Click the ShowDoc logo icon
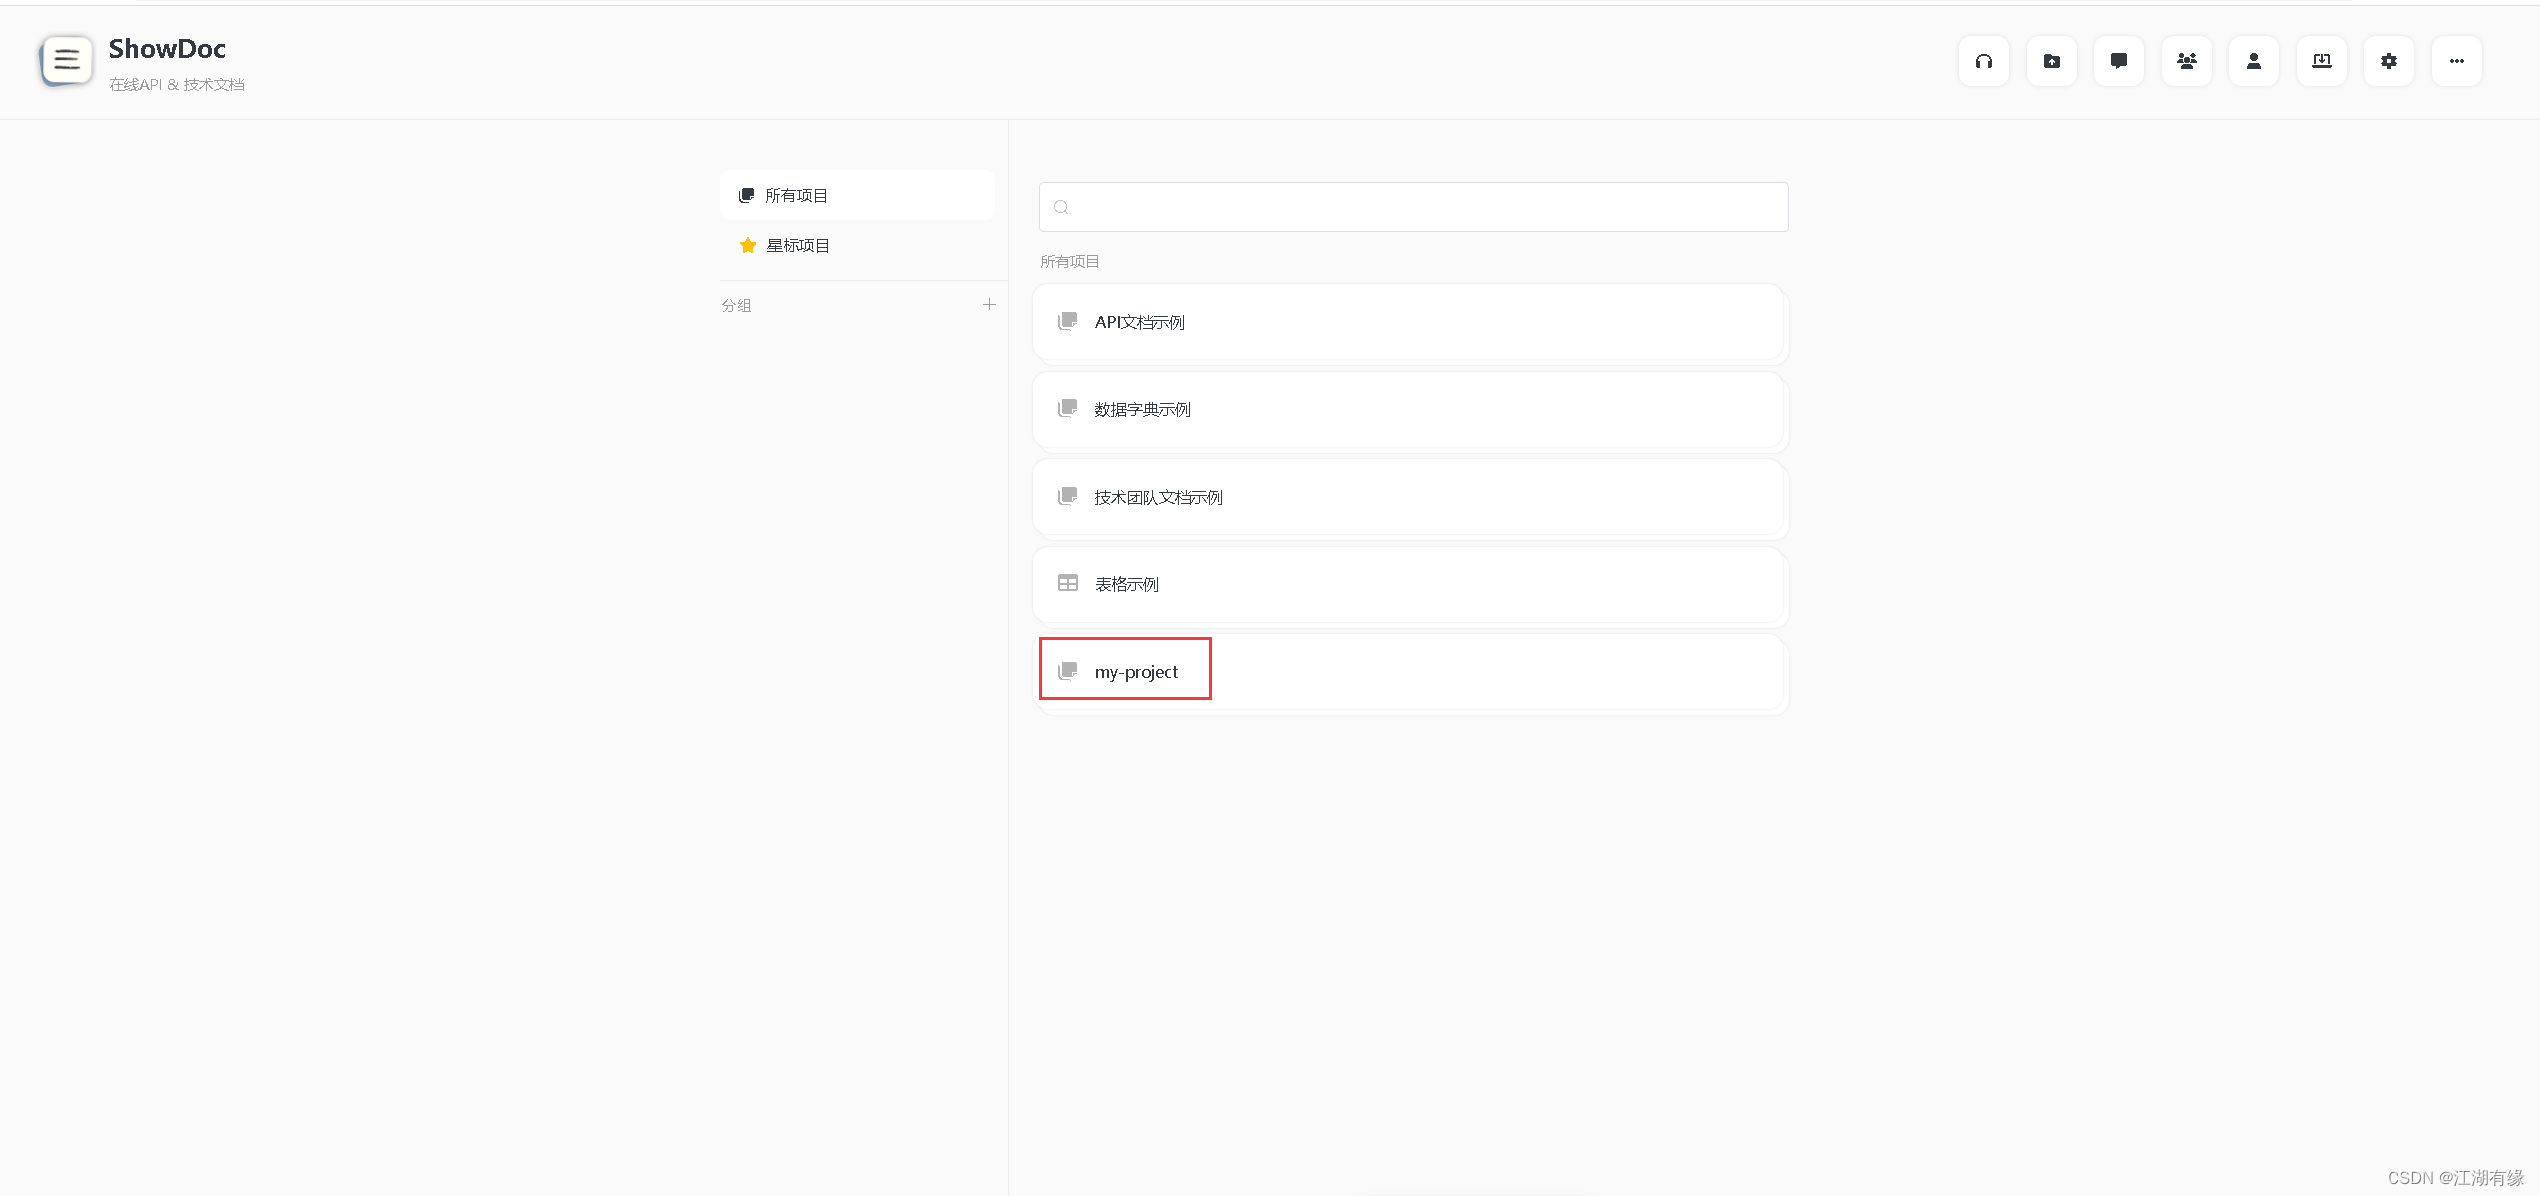This screenshot has height=1196, width=2540. click(66, 61)
